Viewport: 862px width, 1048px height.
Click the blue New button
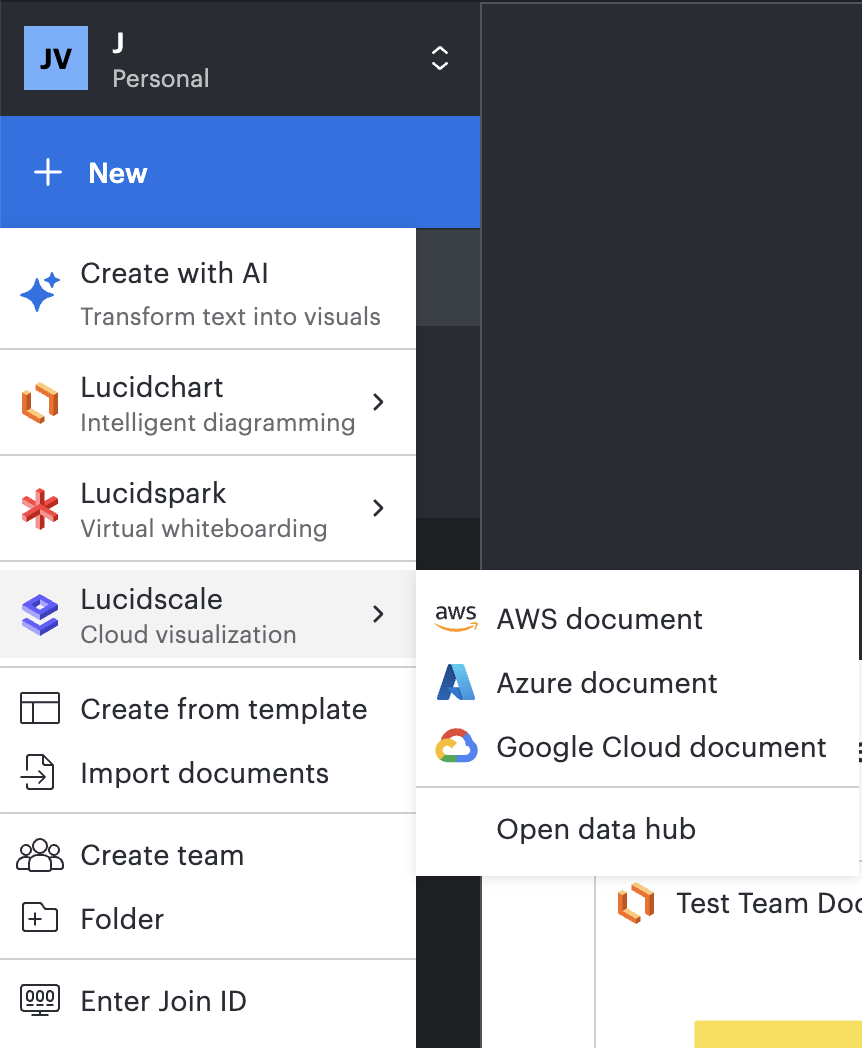tap(240, 172)
